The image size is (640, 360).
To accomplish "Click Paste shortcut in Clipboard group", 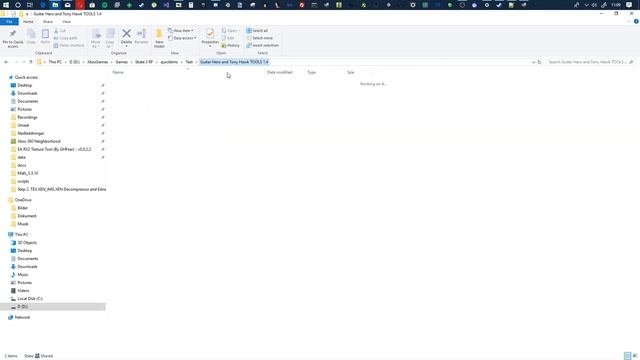I will (69, 45).
